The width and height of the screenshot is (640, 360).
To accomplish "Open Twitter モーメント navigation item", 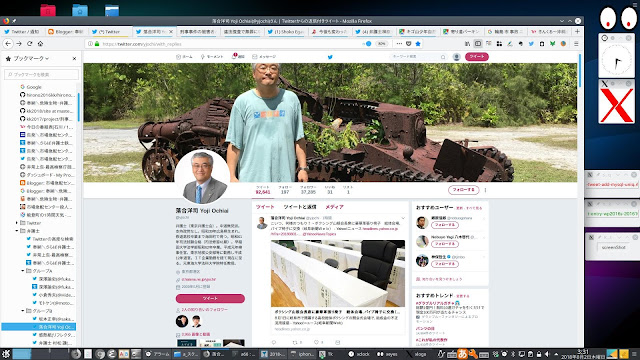I will [x=212, y=57].
